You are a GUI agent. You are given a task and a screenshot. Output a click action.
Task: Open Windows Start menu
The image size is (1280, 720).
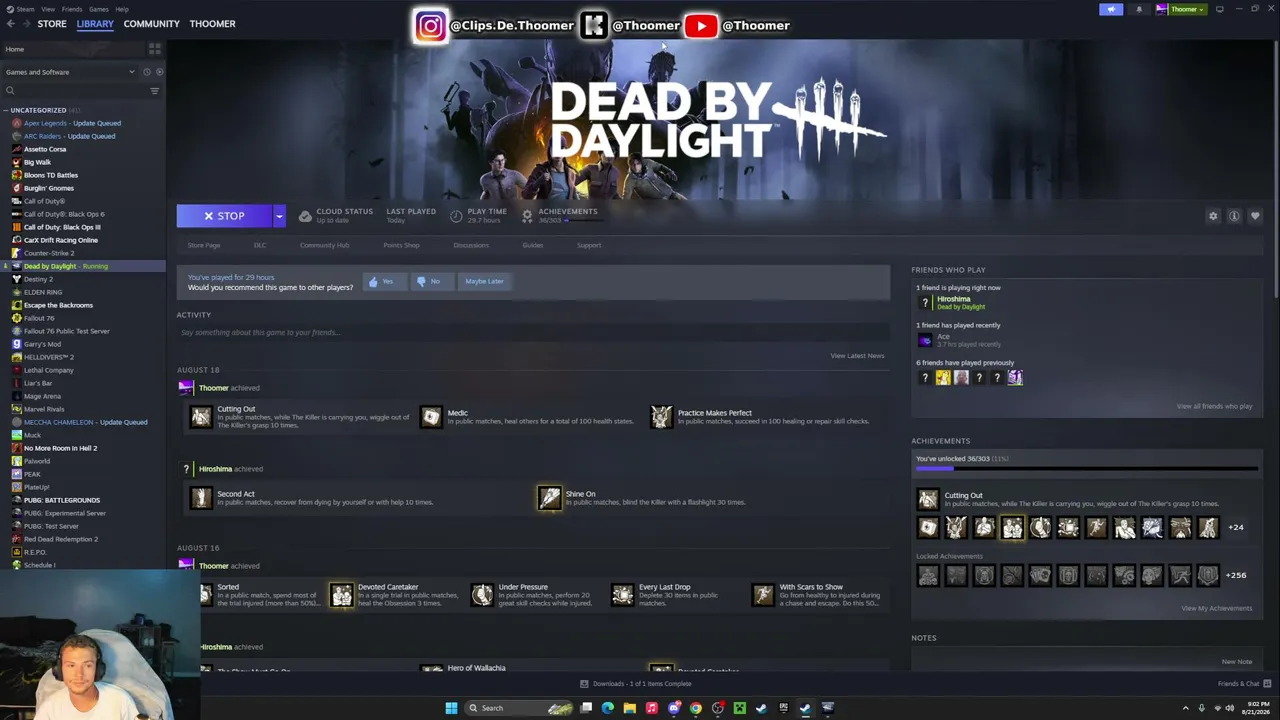451,708
